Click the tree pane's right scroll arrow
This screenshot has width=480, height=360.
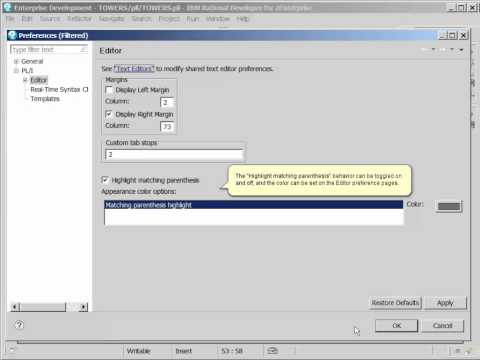click(x=83, y=307)
